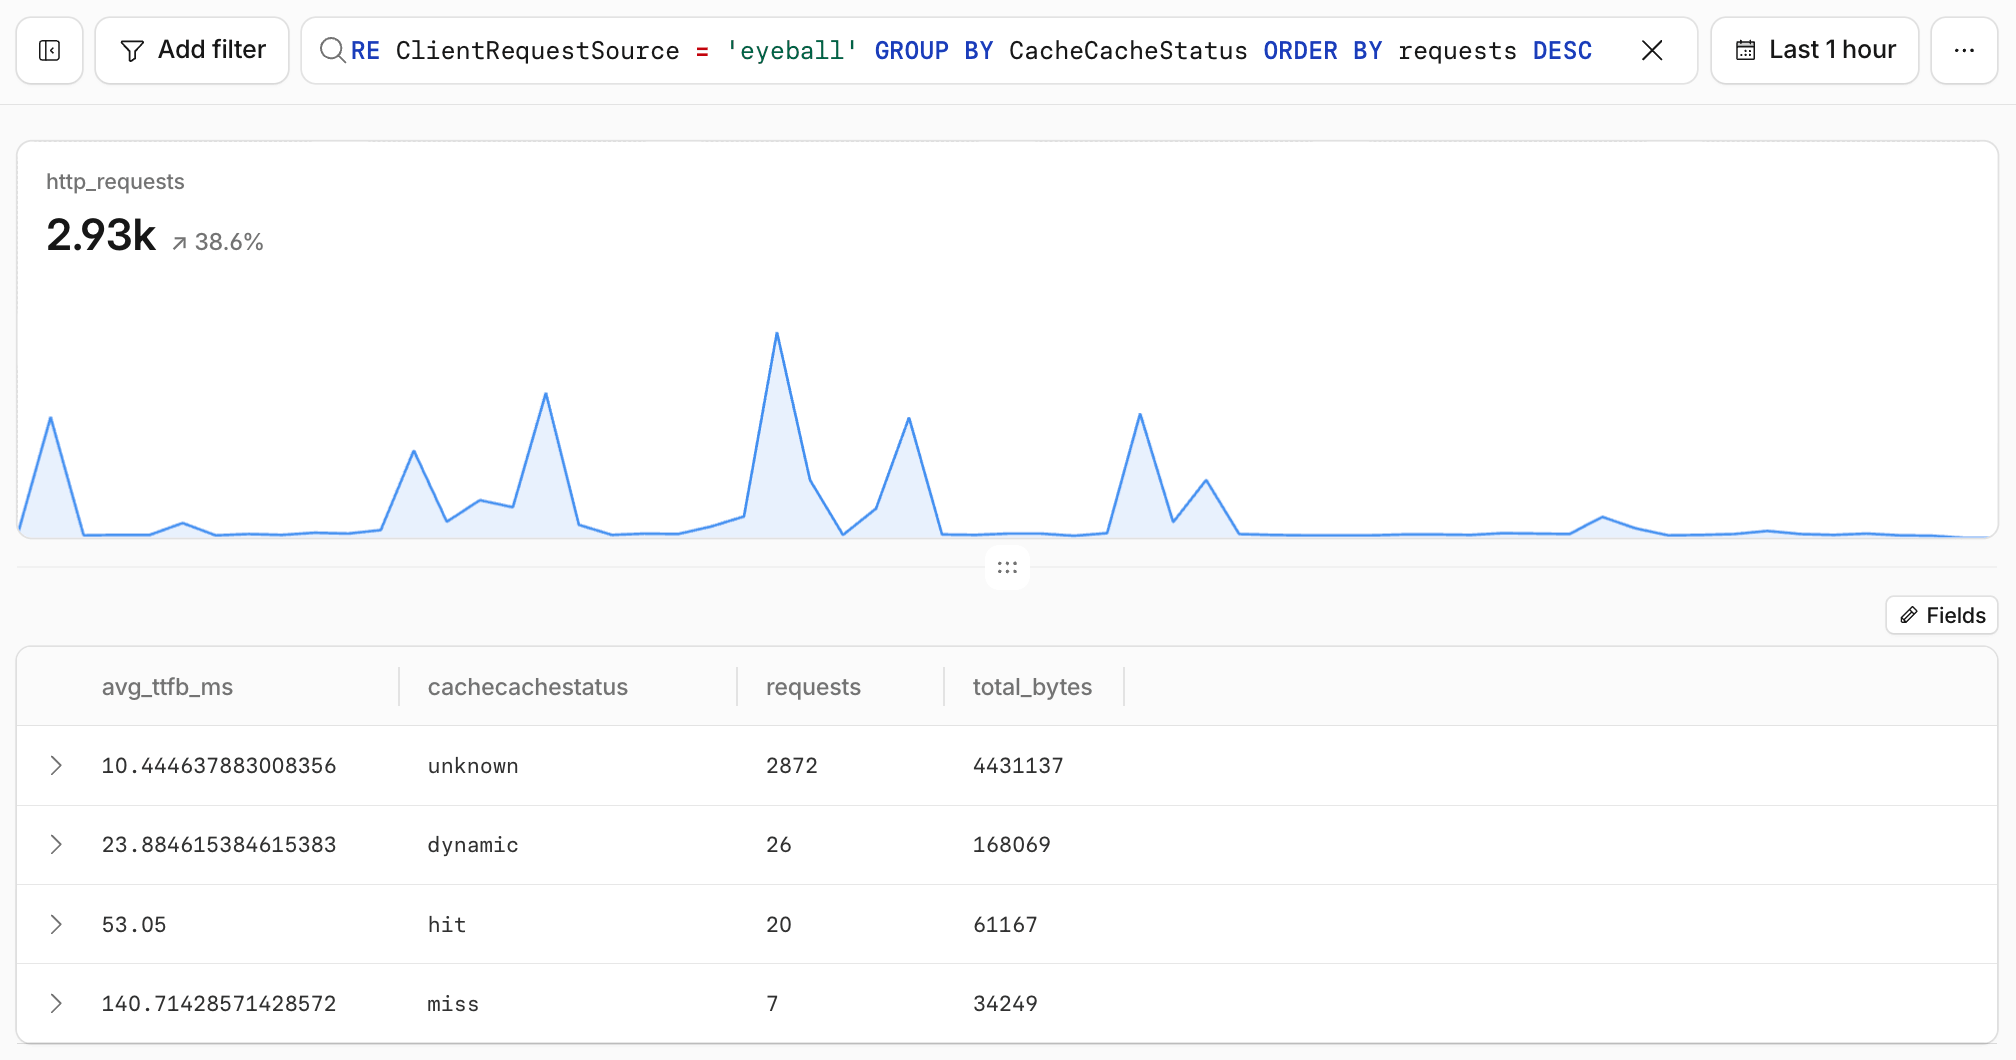Open the Last 1 hour time range picker
This screenshot has height=1060, width=2016.
(x=1814, y=50)
